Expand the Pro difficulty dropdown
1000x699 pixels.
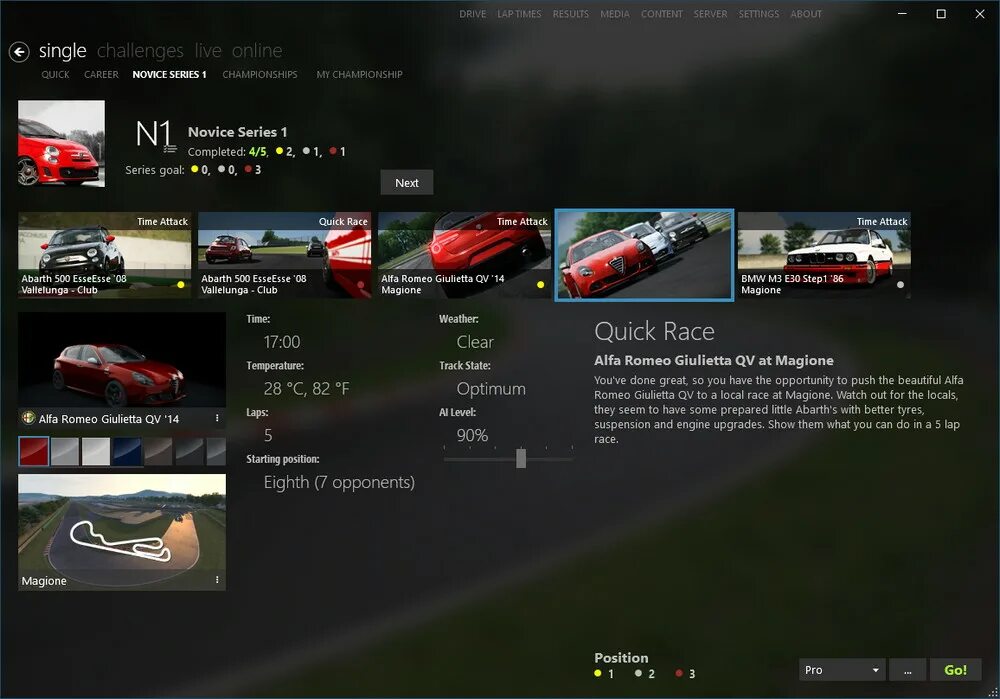[x=842, y=670]
